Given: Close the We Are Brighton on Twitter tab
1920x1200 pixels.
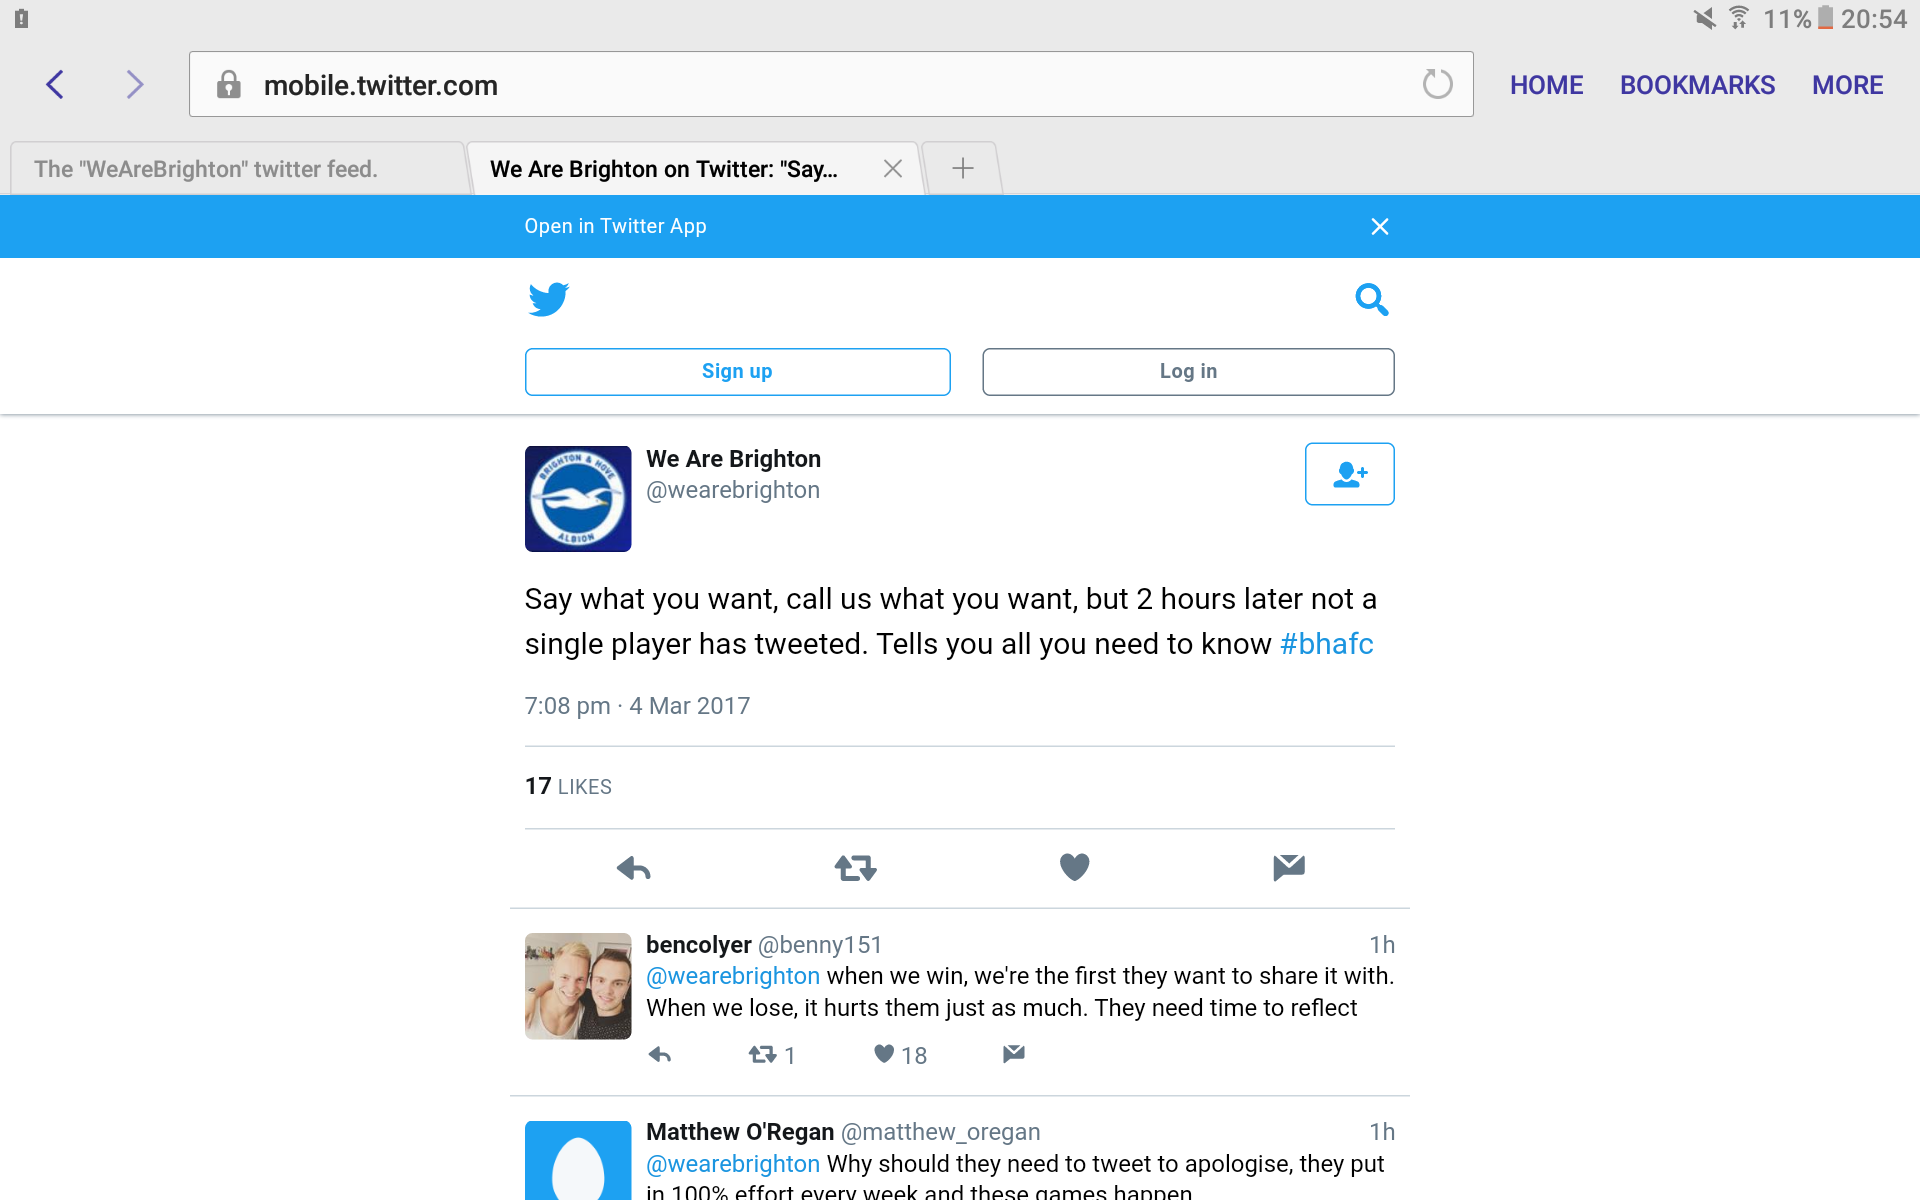Looking at the screenshot, I should (x=893, y=169).
